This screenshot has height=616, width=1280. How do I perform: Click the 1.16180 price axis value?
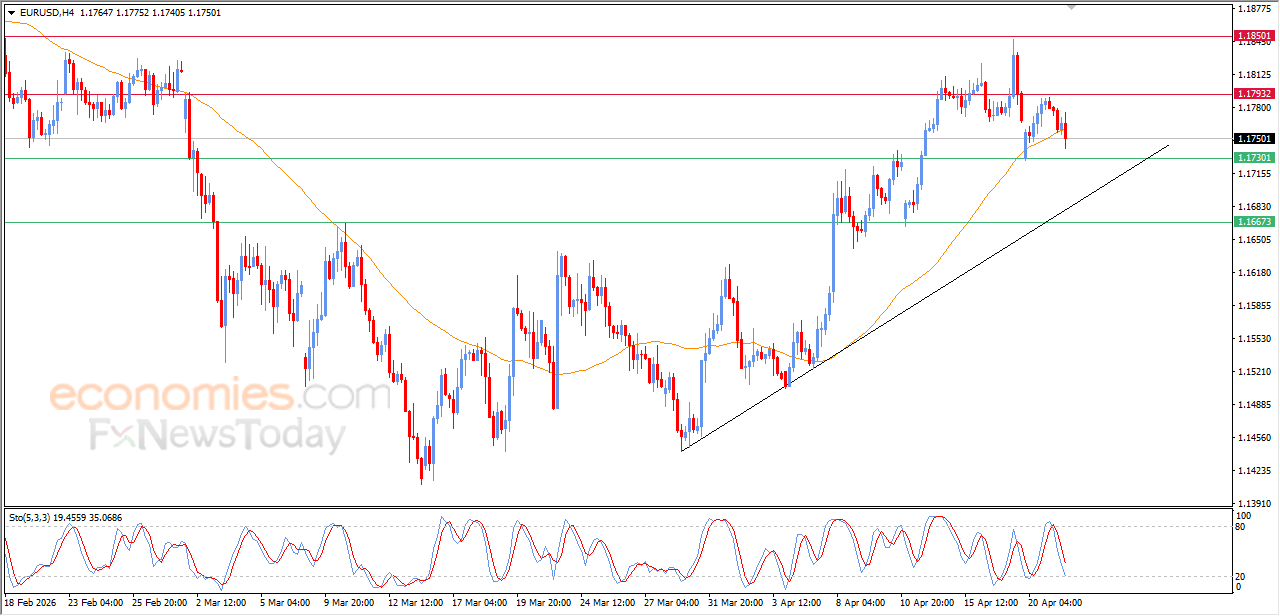point(1254,273)
